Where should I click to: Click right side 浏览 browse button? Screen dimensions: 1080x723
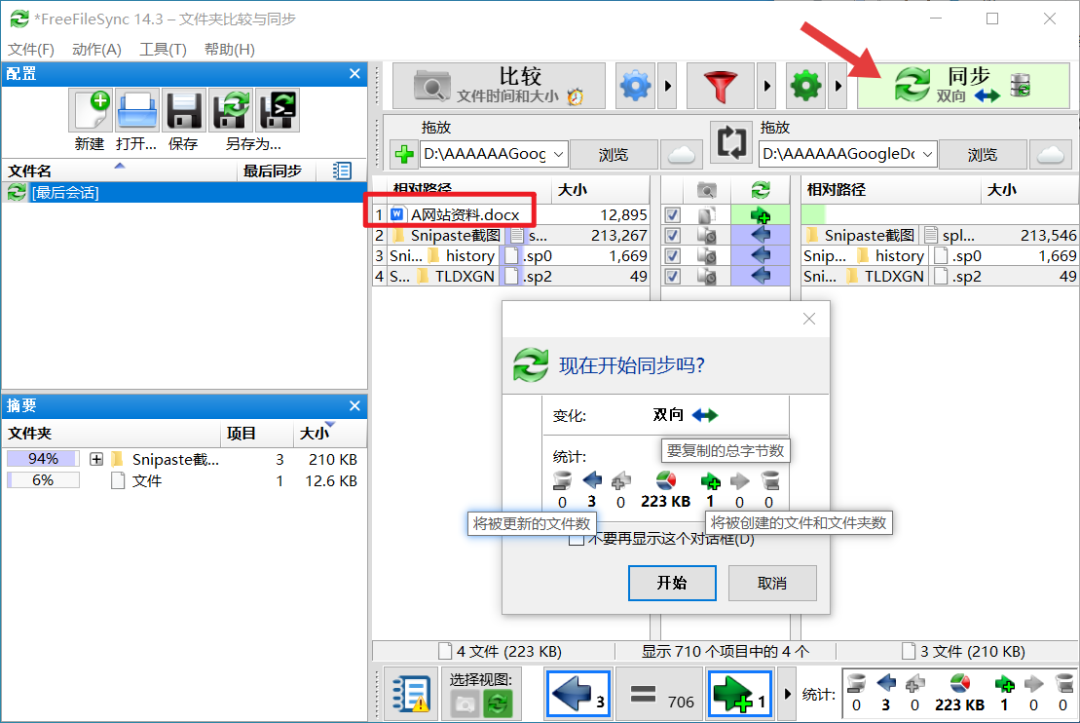[x=982, y=154]
